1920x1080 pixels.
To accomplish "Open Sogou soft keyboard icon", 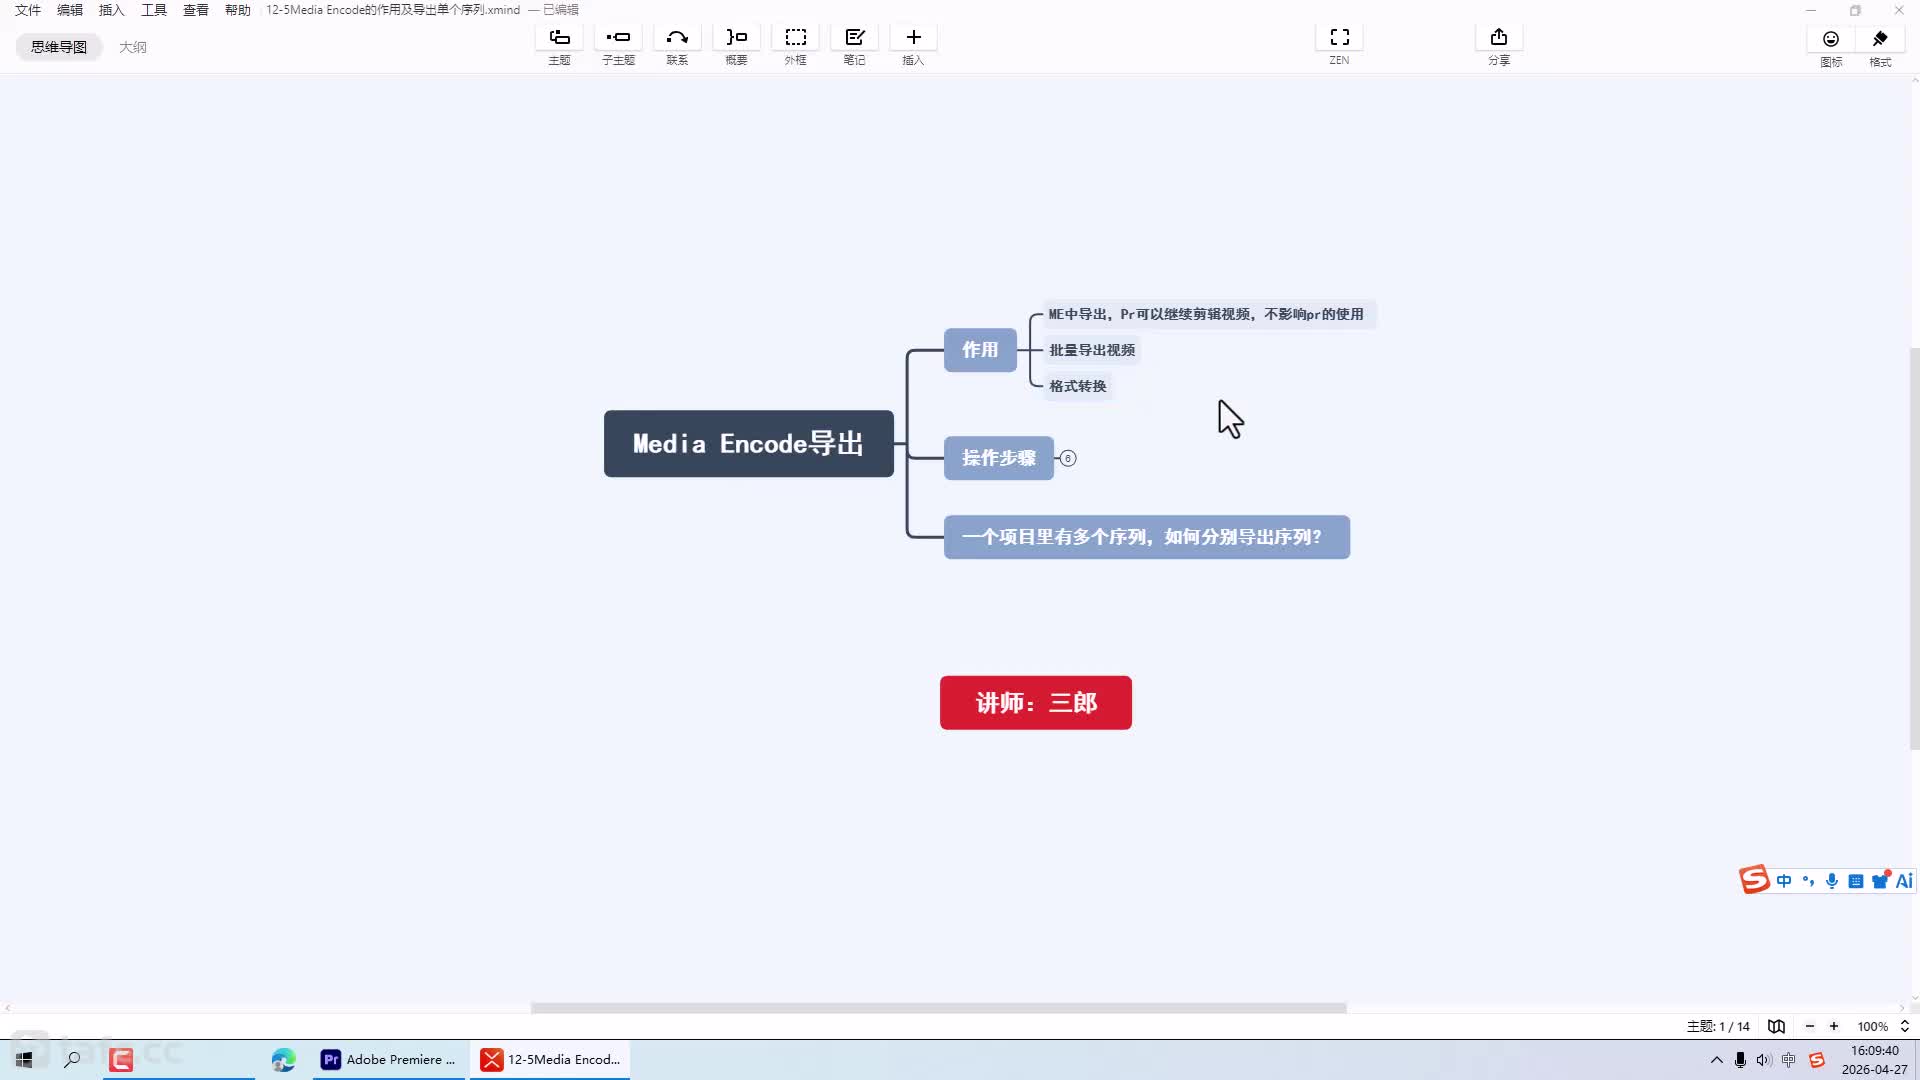I will [x=1856, y=881].
